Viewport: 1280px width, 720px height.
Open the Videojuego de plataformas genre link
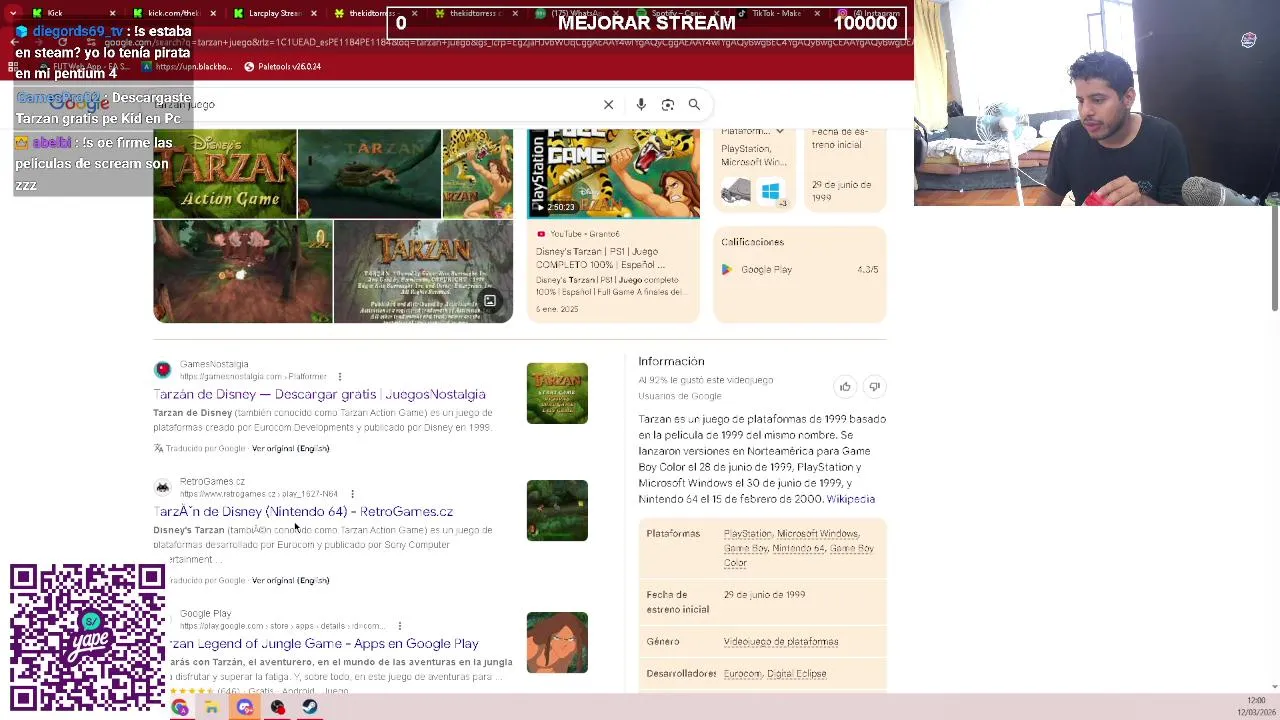tap(781, 642)
